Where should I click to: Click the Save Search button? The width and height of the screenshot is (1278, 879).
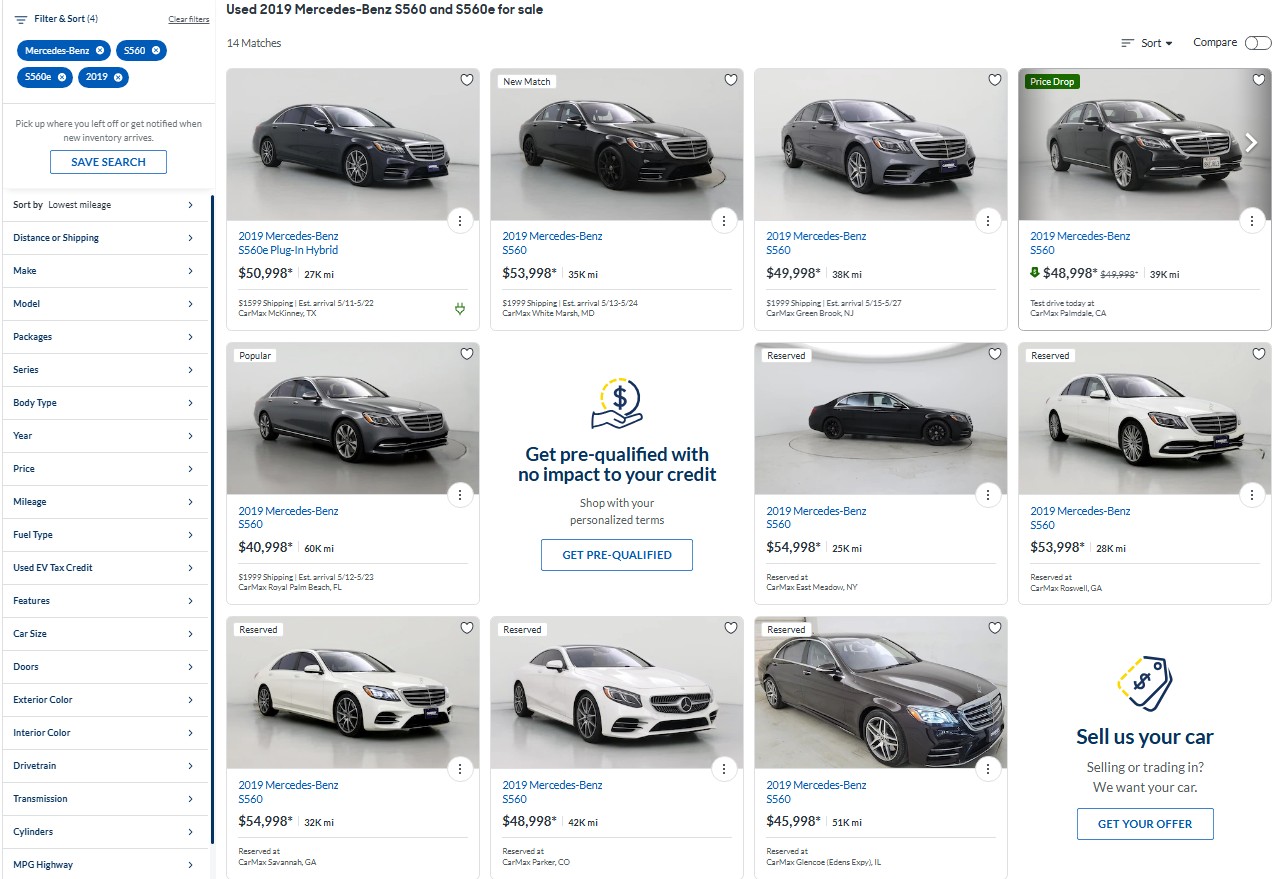click(x=108, y=162)
